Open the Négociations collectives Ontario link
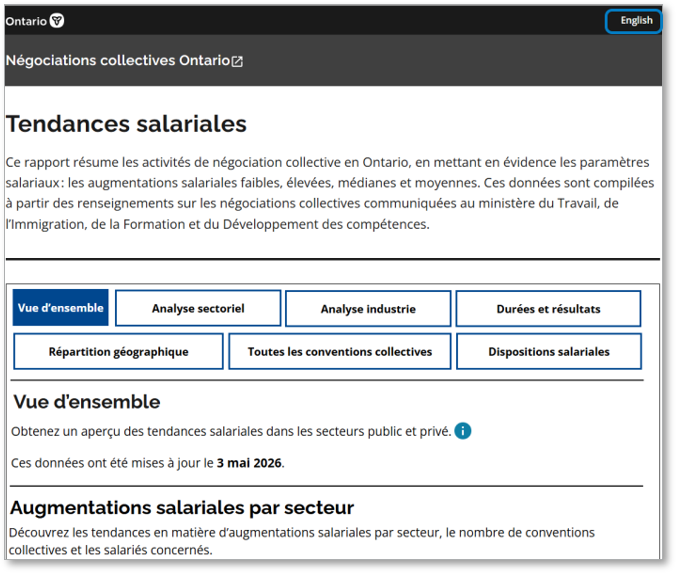676x573 pixels. click(x=124, y=60)
